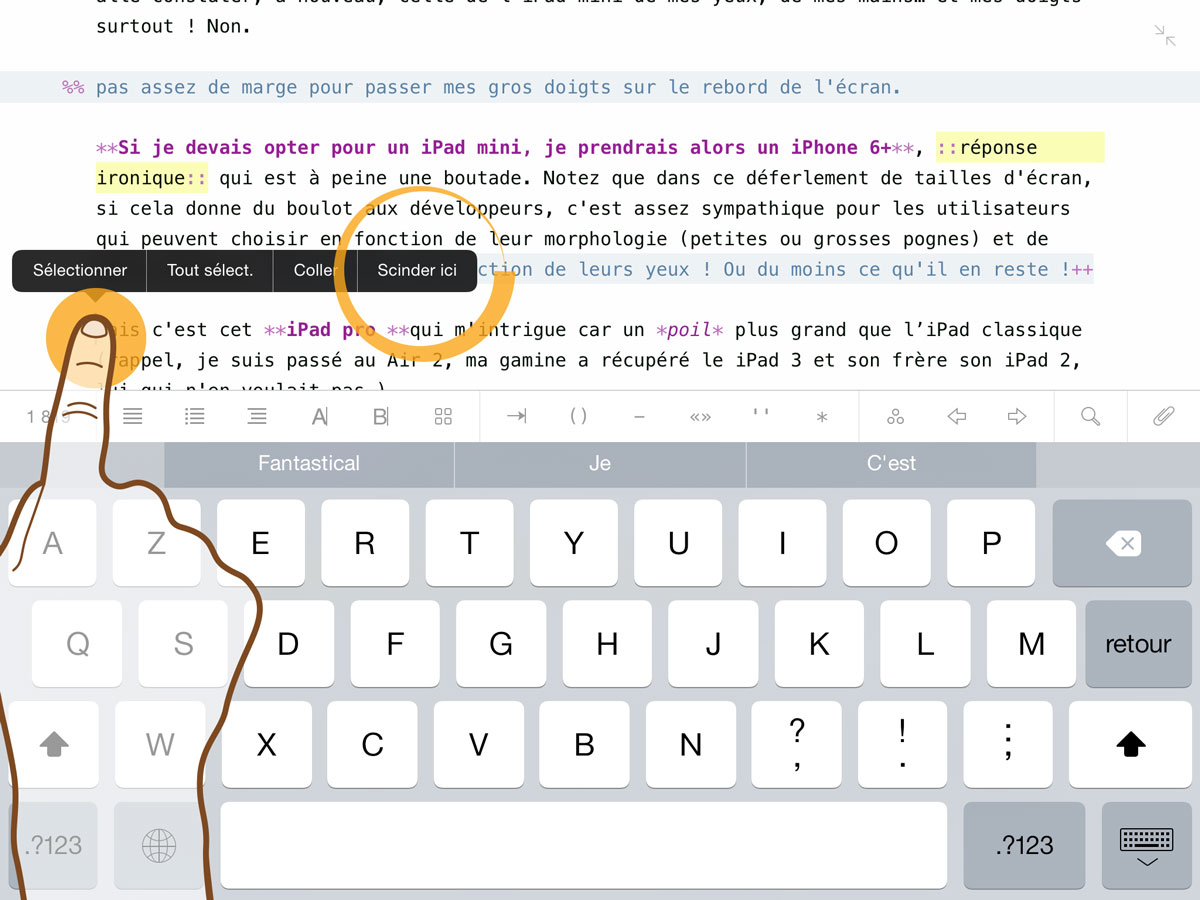The width and height of the screenshot is (1200, 900).
Task: Tap the italic word "poil" in the text
Action: pyautogui.click(x=689, y=330)
